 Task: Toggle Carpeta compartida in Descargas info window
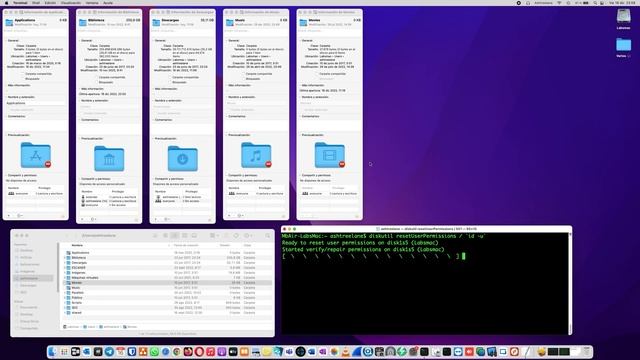170,77
